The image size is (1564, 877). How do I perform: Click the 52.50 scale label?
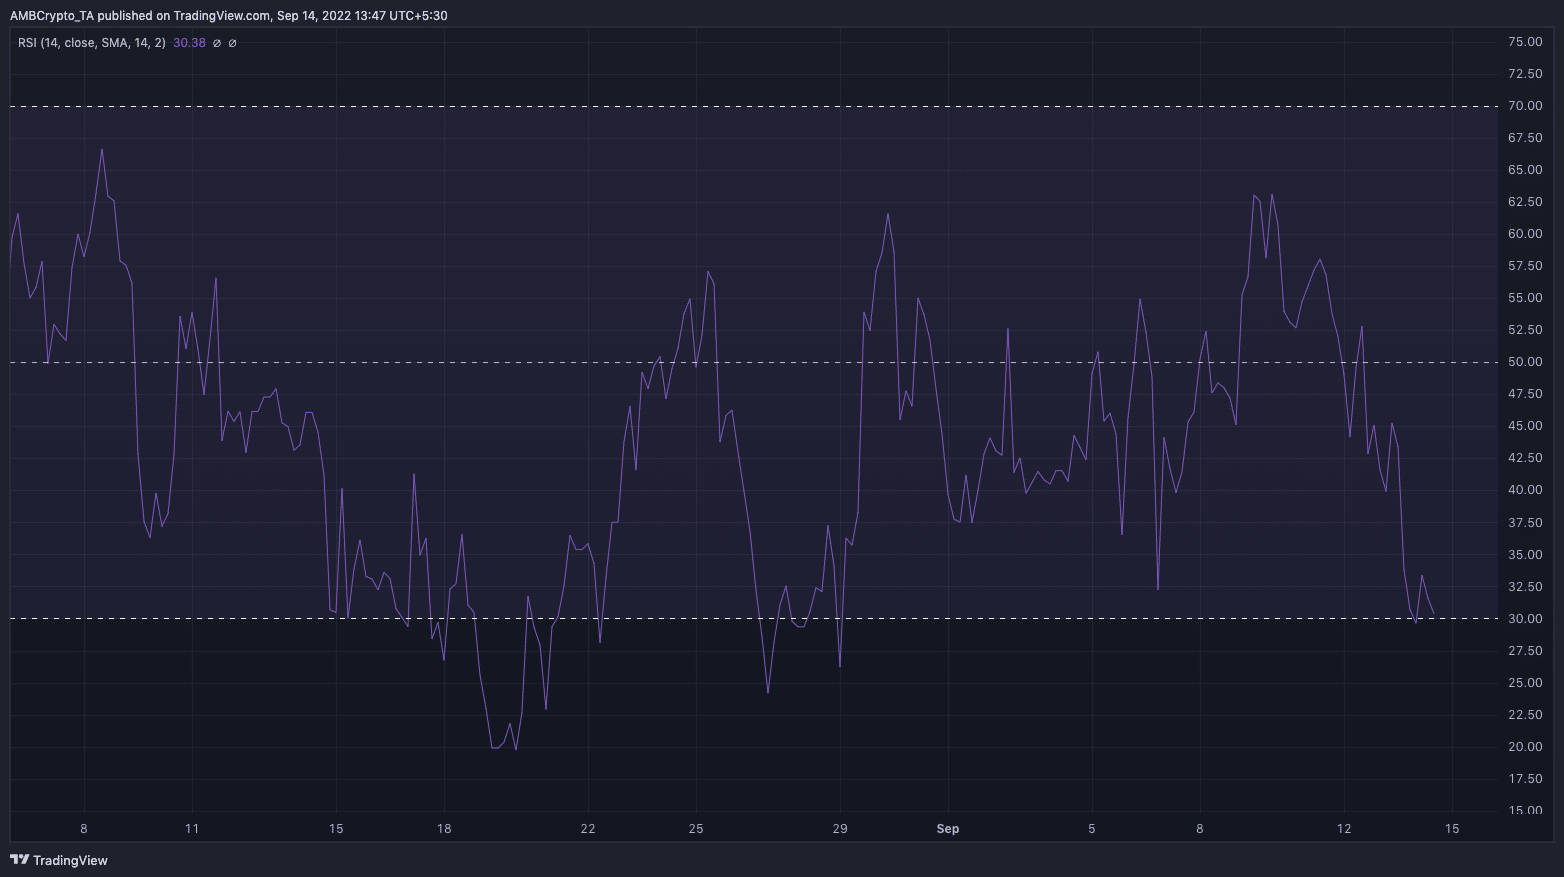[1525, 330]
